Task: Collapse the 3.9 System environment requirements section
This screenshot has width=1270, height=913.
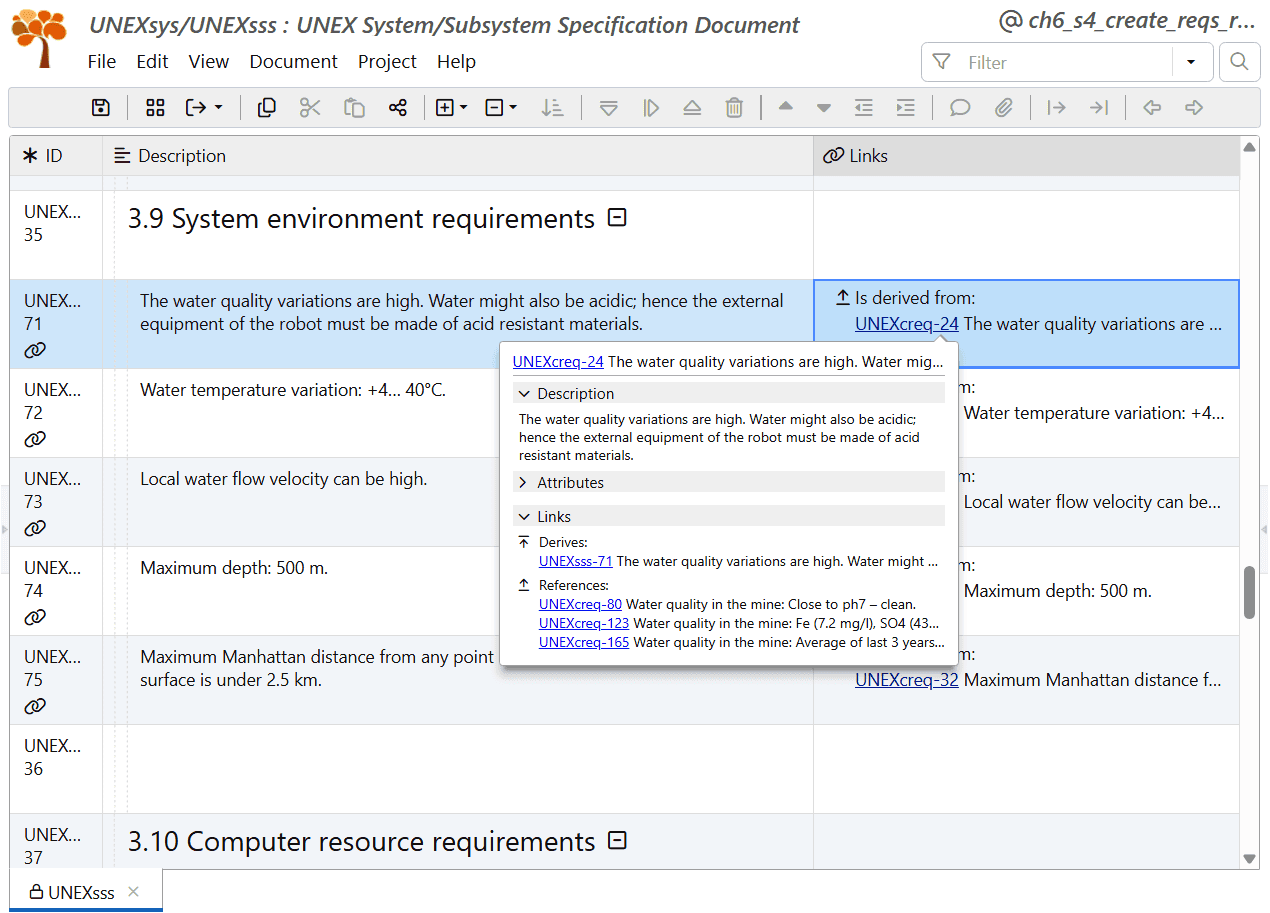Action: 617,217
